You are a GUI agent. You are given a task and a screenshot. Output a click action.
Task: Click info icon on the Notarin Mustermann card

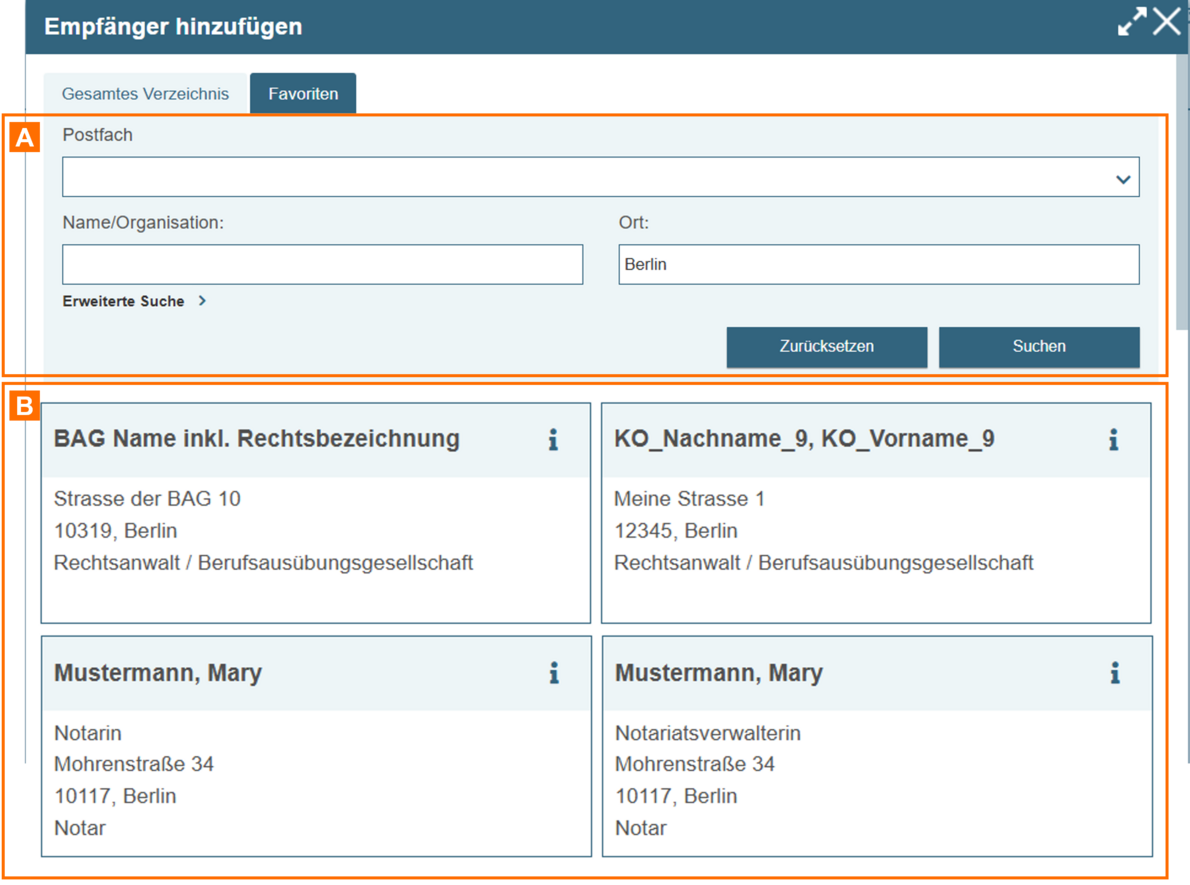553,673
